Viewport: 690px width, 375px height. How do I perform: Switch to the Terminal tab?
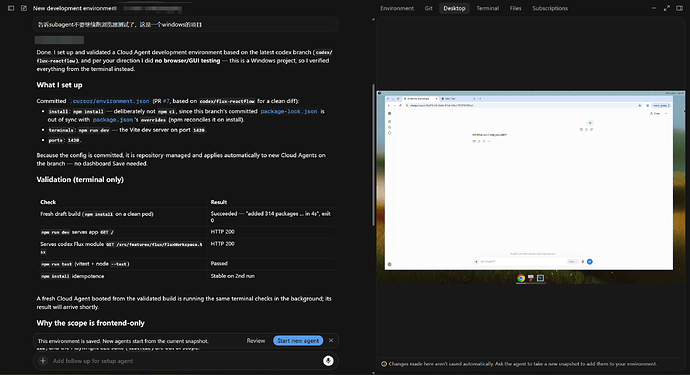[x=488, y=8]
